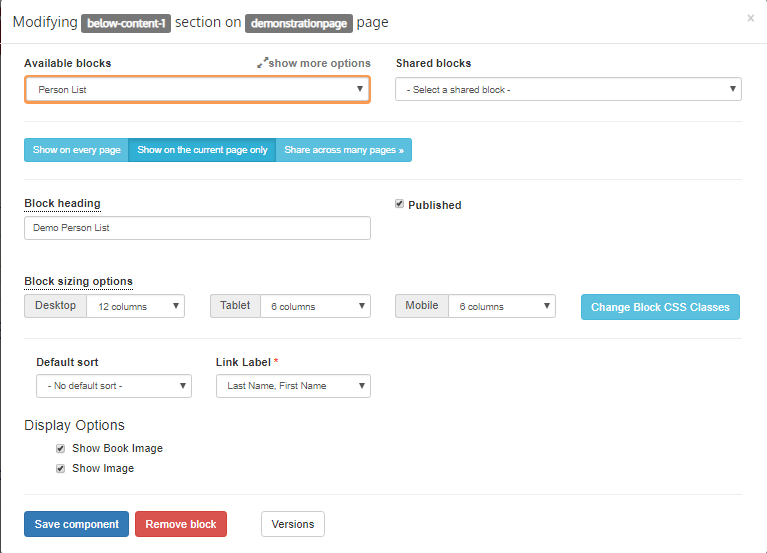
Task: Click the Save component button
Action: point(76,524)
